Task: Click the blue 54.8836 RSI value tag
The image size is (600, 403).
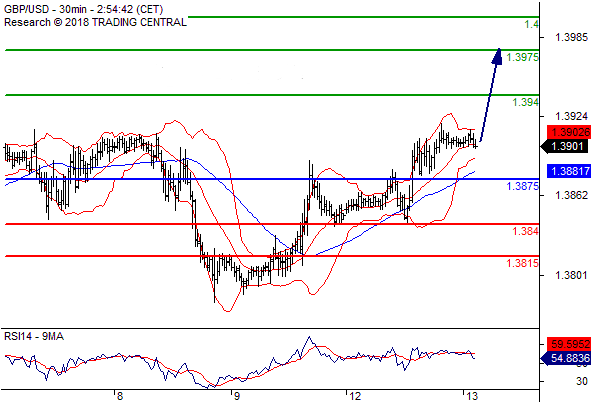Action: [566, 359]
